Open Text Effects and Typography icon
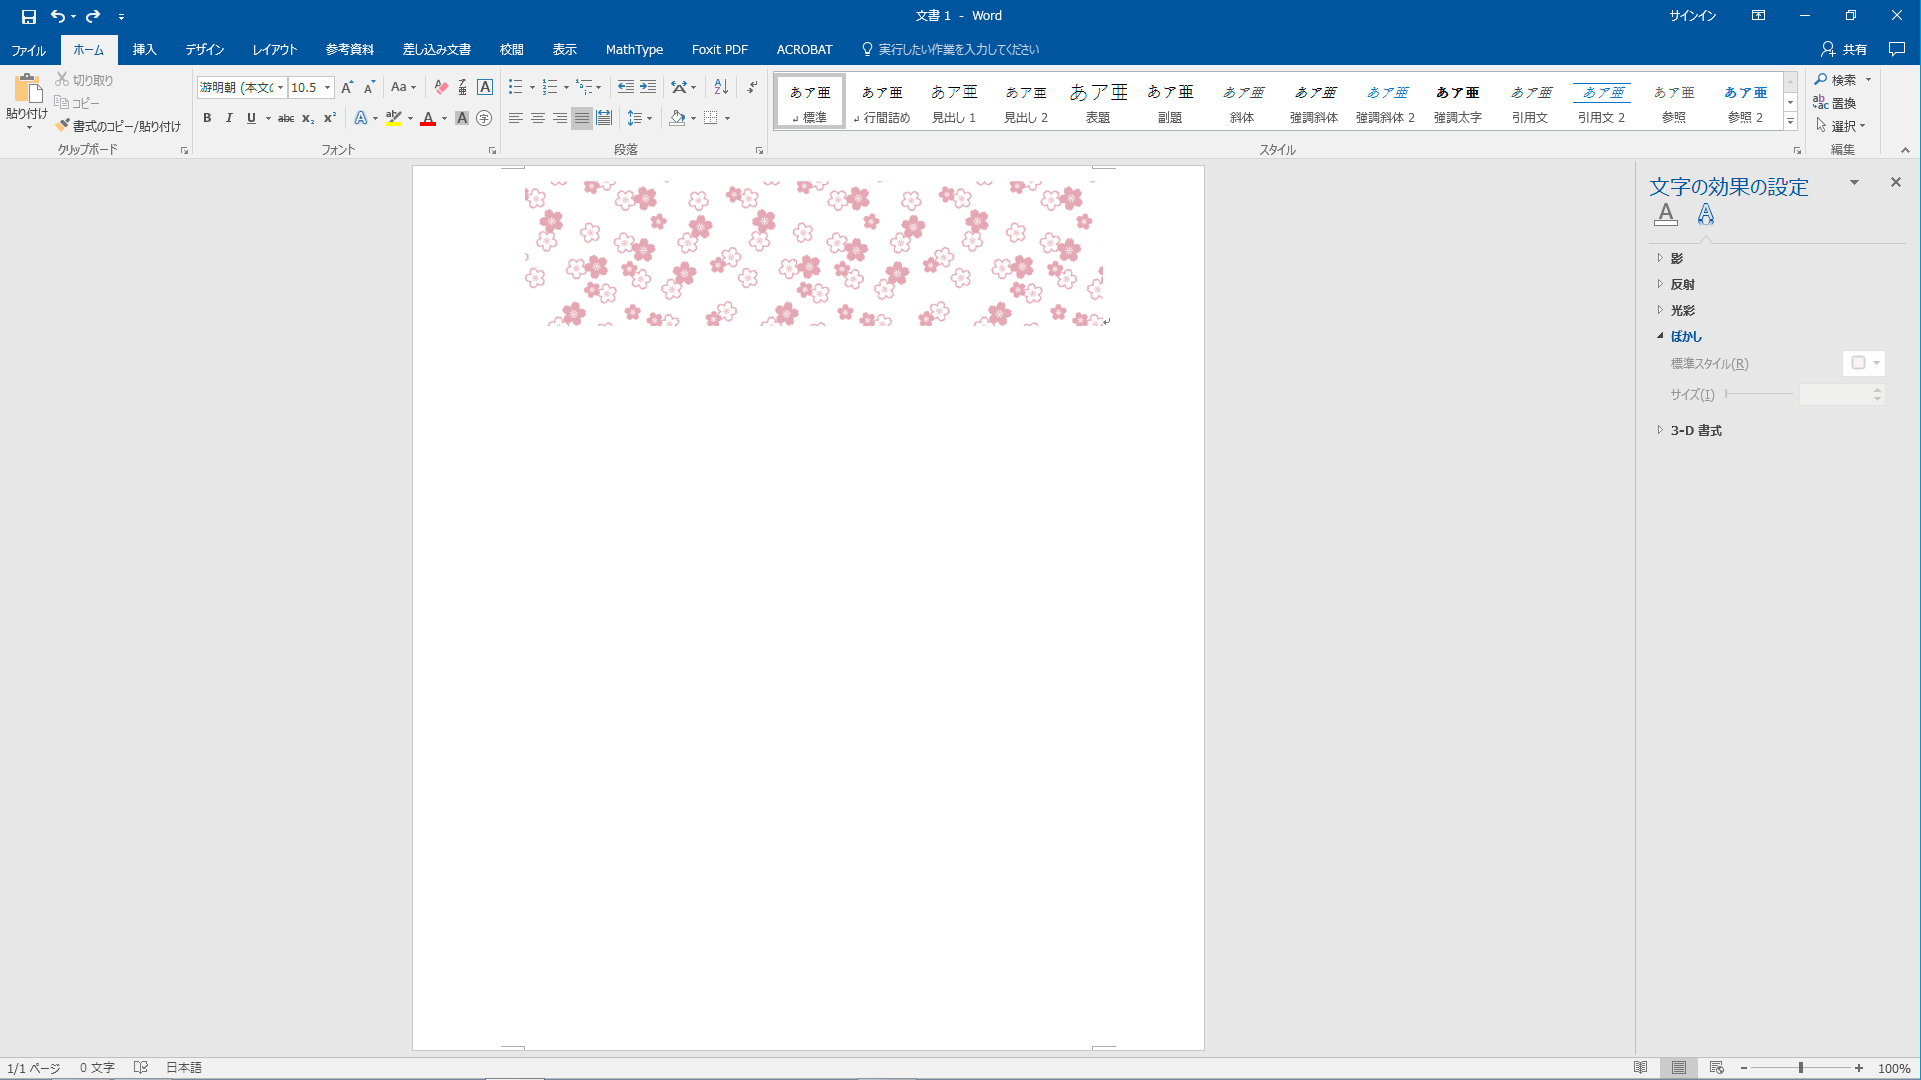 click(x=361, y=118)
